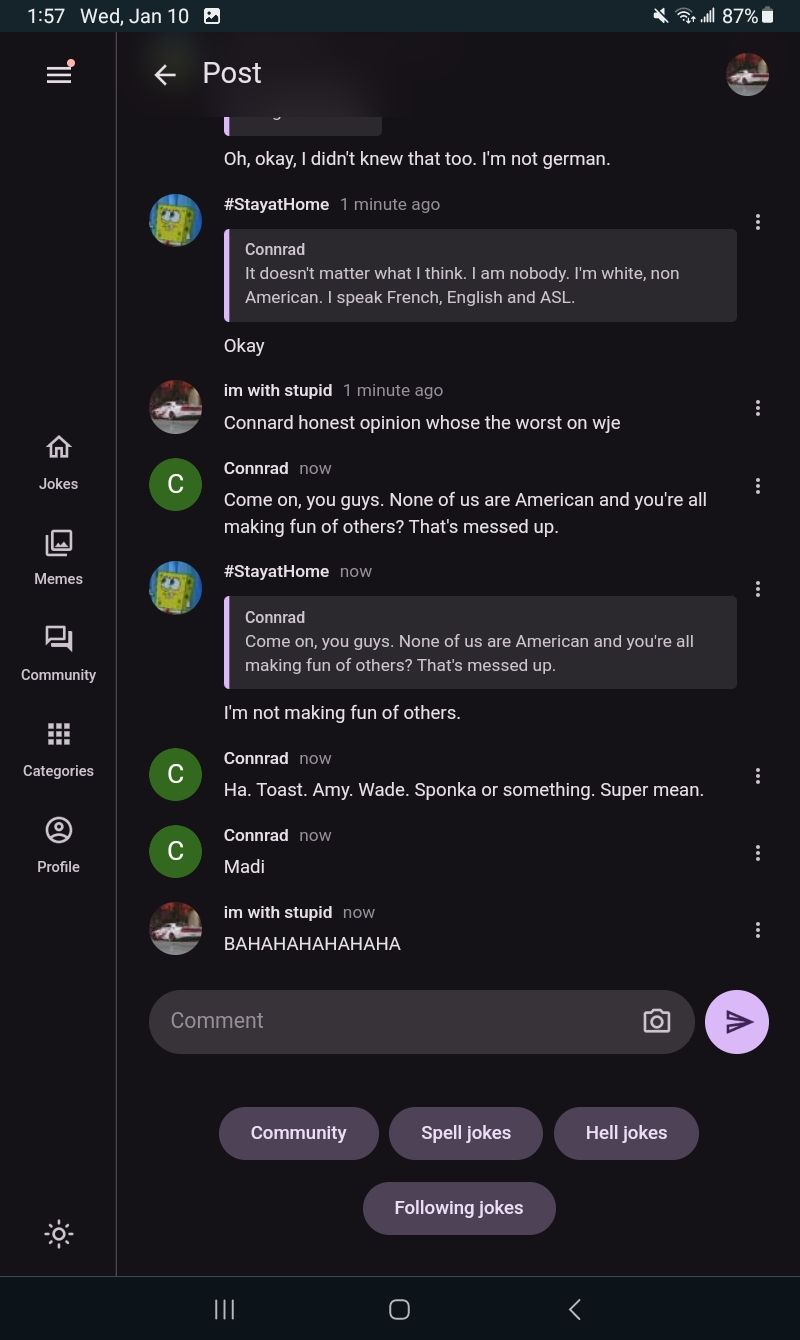800x1340 pixels.
Task: Select the Hell jokes chip
Action: (626, 1133)
